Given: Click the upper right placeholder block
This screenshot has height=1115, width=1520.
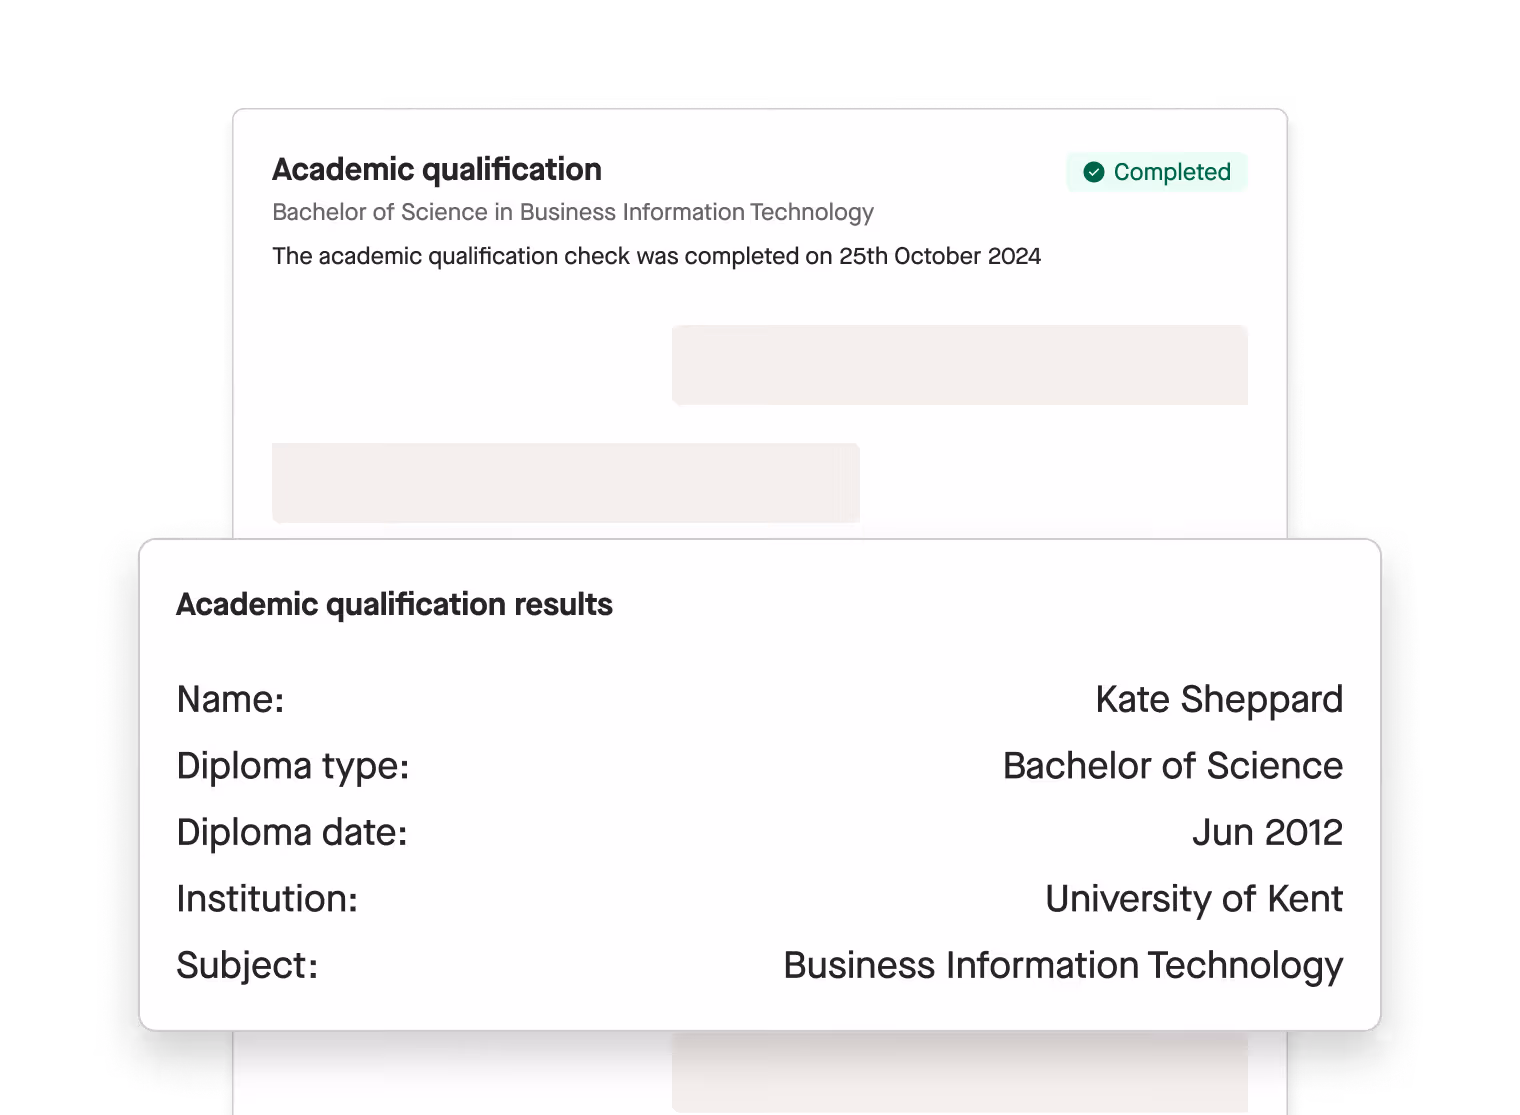Looking at the screenshot, I should pyautogui.click(x=959, y=365).
